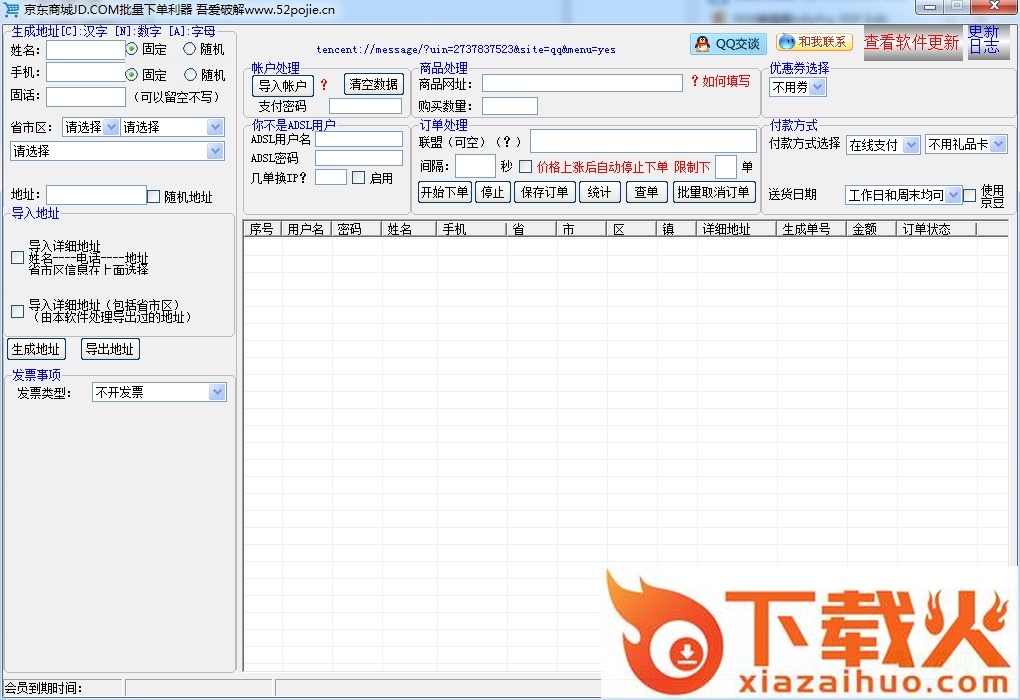Click the 清空数据 button
1020x700 pixels.
tap(373, 84)
